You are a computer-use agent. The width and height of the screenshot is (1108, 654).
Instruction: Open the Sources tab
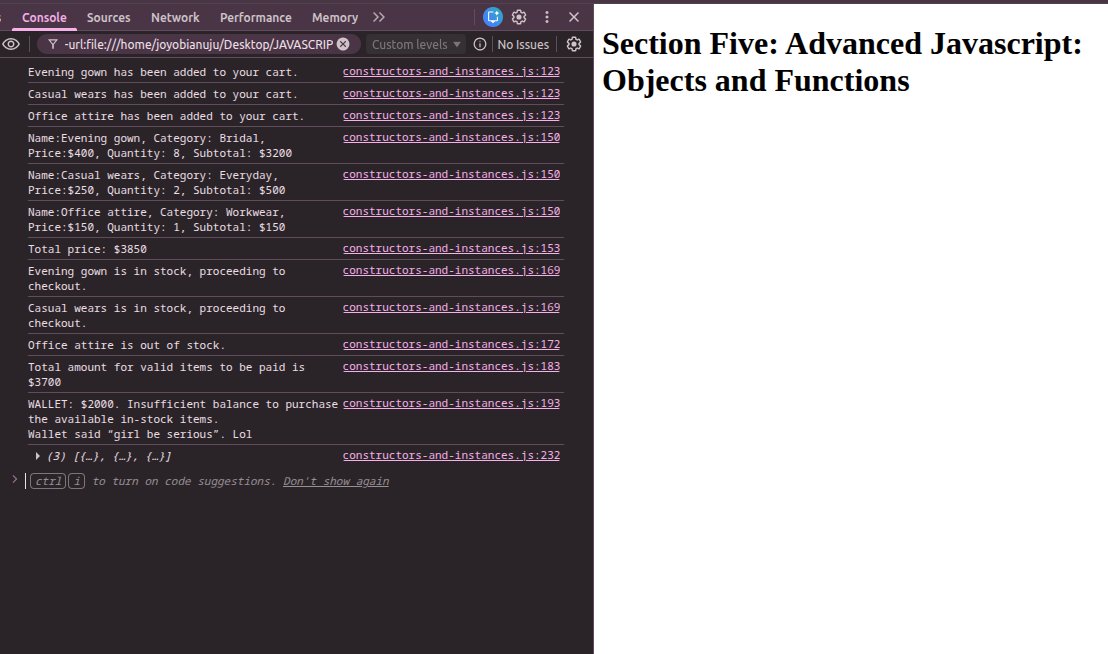108,18
